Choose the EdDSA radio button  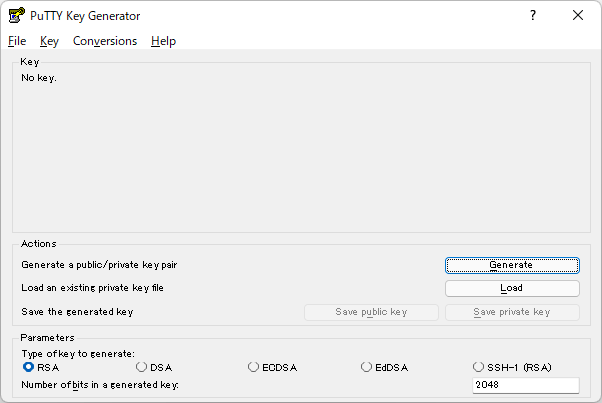(x=384, y=367)
